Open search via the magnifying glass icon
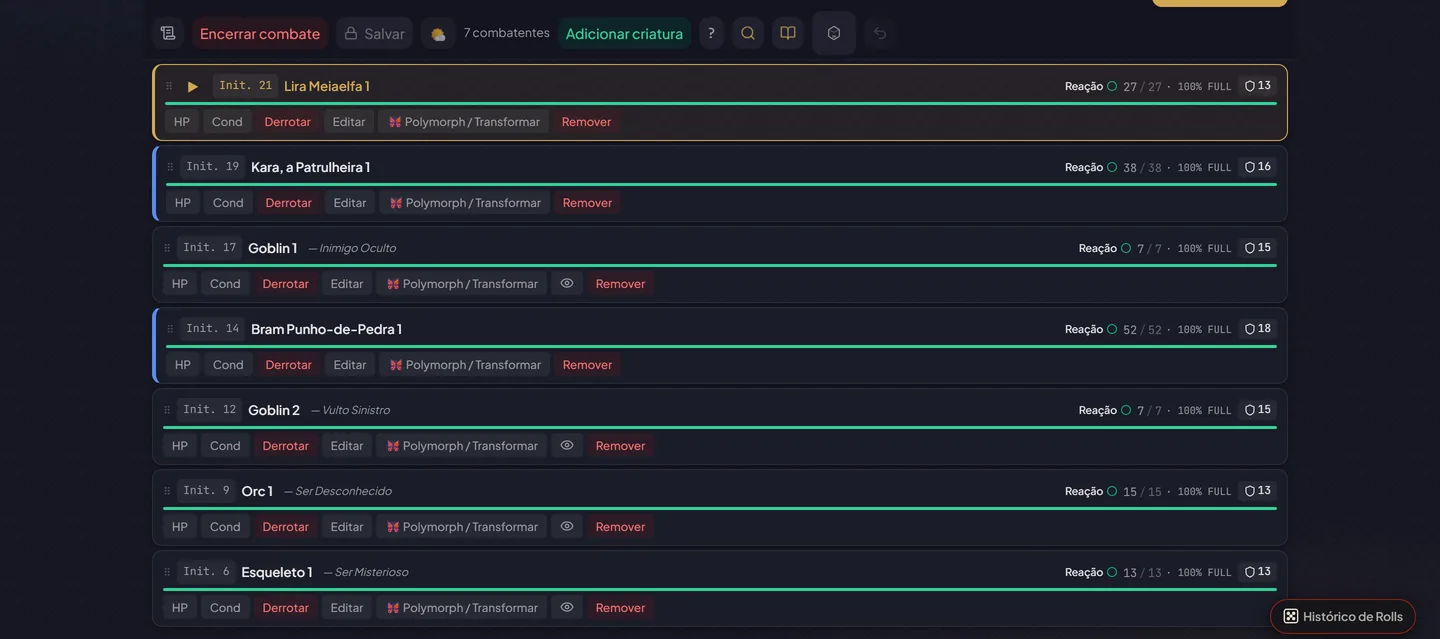This screenshot has height=639, width=1440. [748, 33]
